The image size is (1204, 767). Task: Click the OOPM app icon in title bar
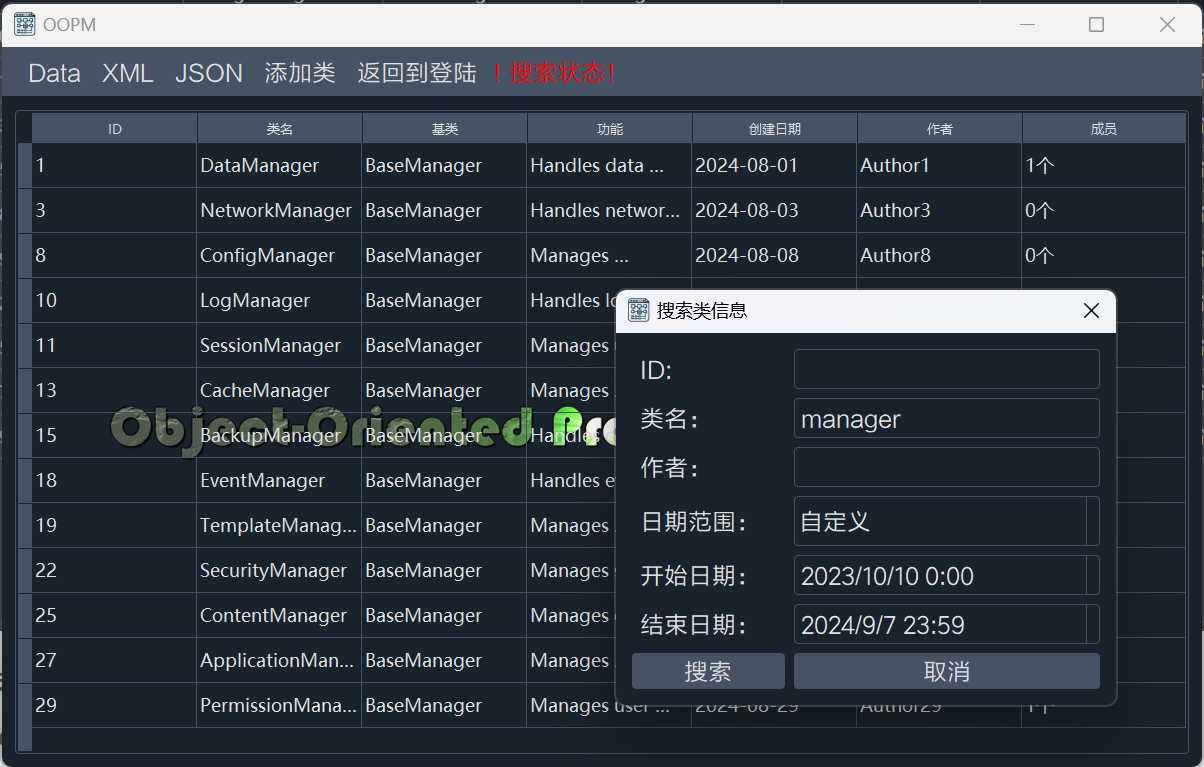(x=25, y=25)
